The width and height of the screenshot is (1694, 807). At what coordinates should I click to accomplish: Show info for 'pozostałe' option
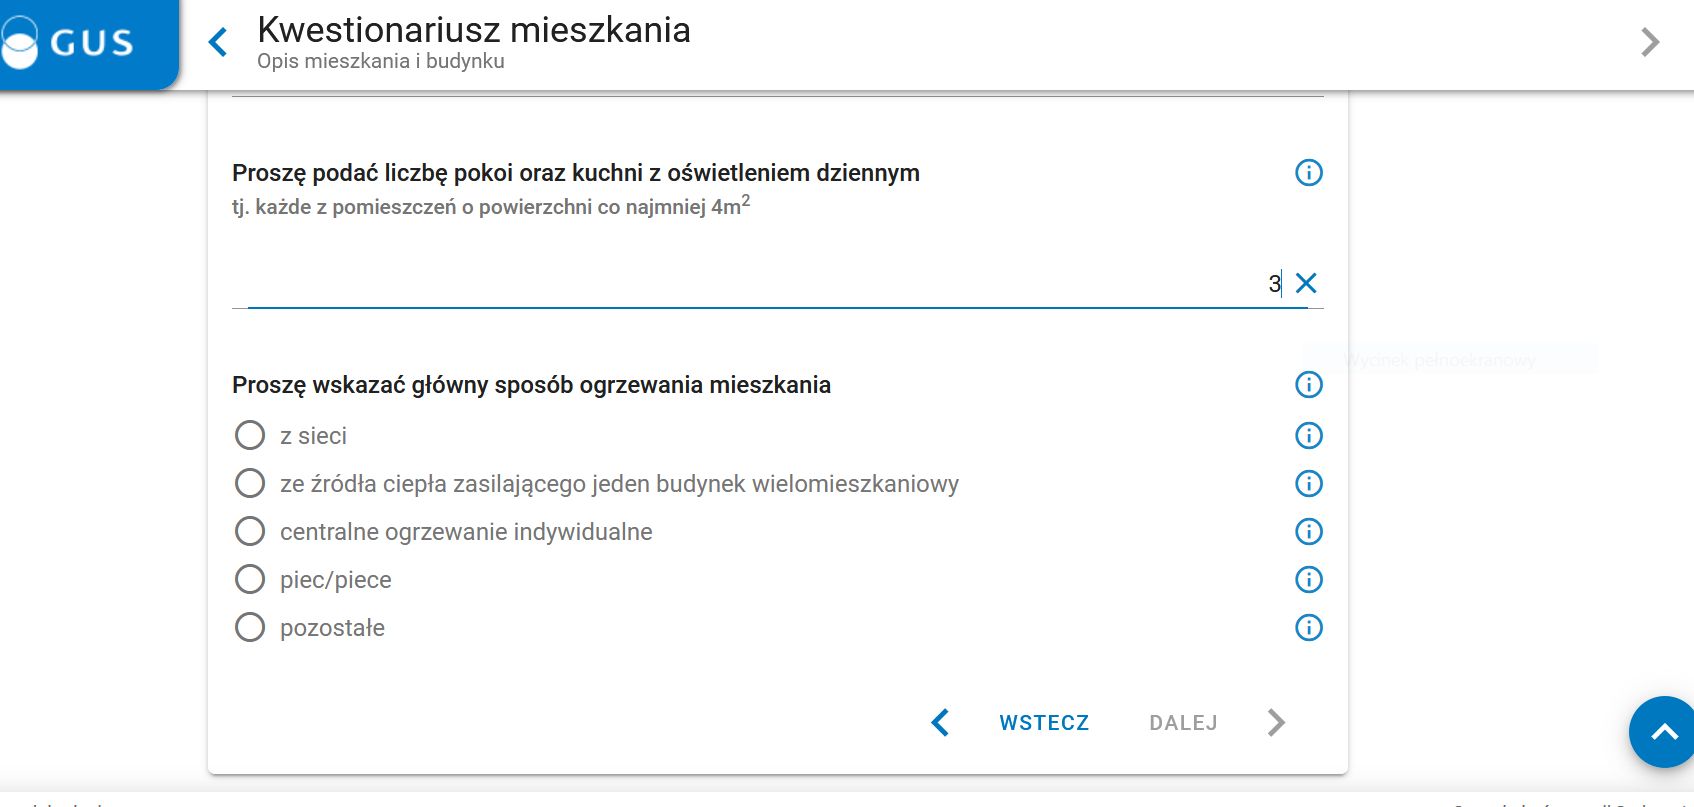click(x=1308, y=628)
